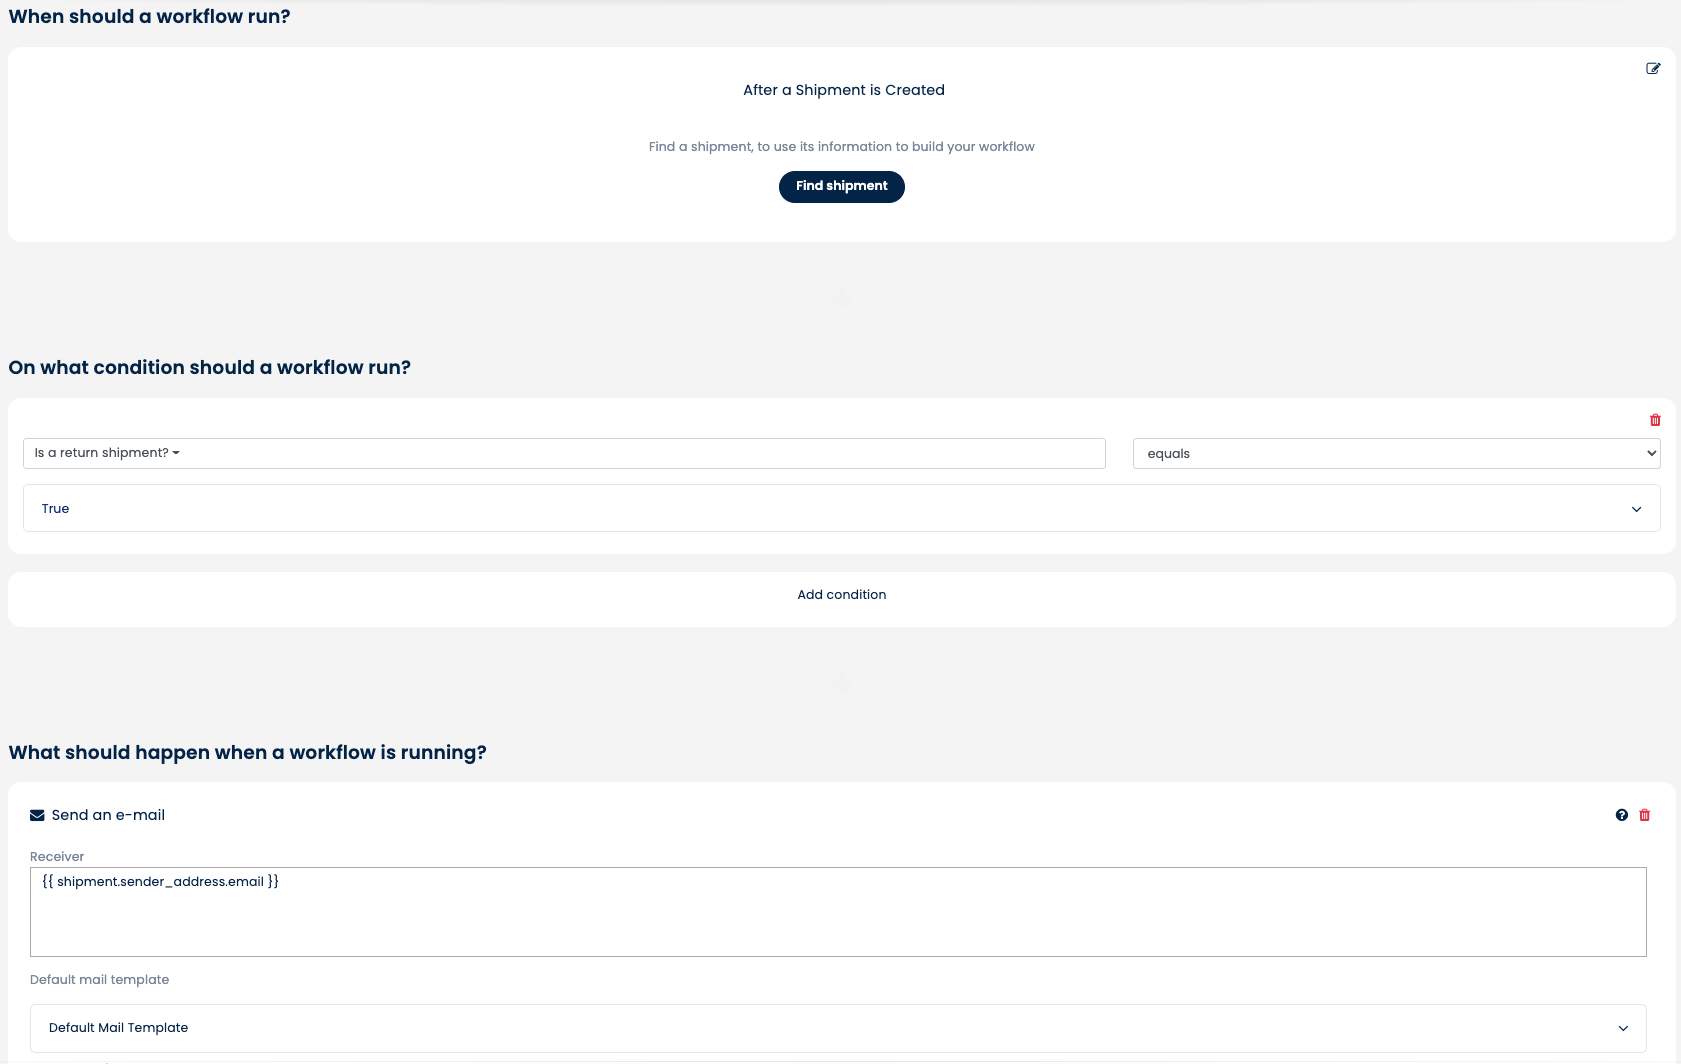This screenshot has height=1064, width=1681.
Task: Click the envelope icon beside Send an e-mail
Action: 37,815
